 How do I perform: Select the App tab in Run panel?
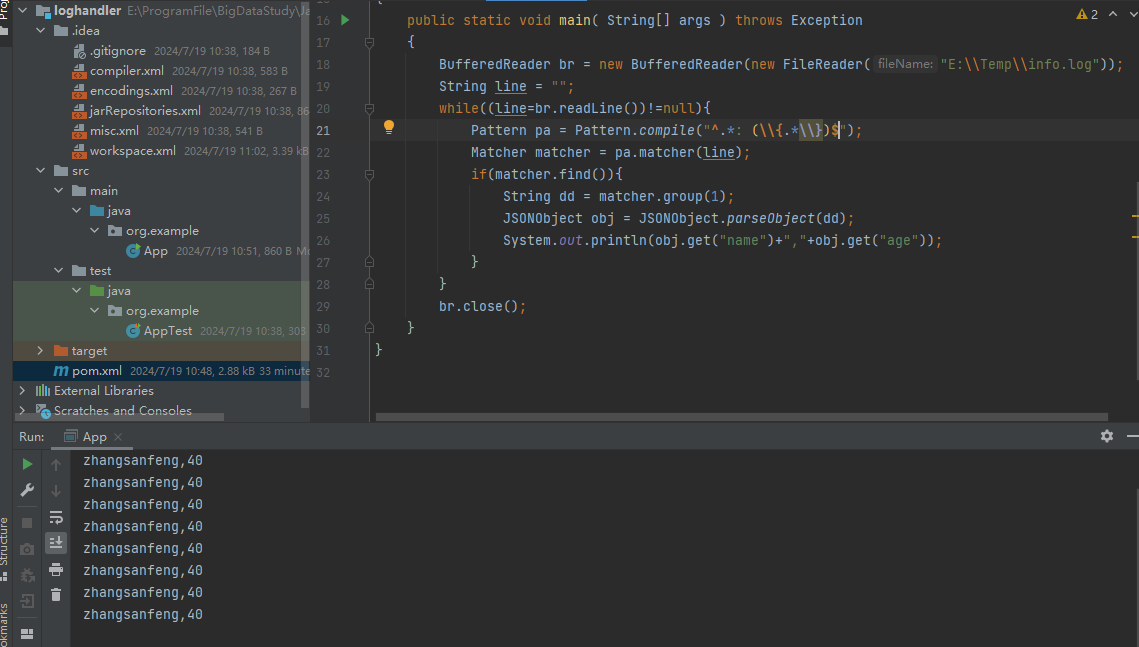(94, 437)
